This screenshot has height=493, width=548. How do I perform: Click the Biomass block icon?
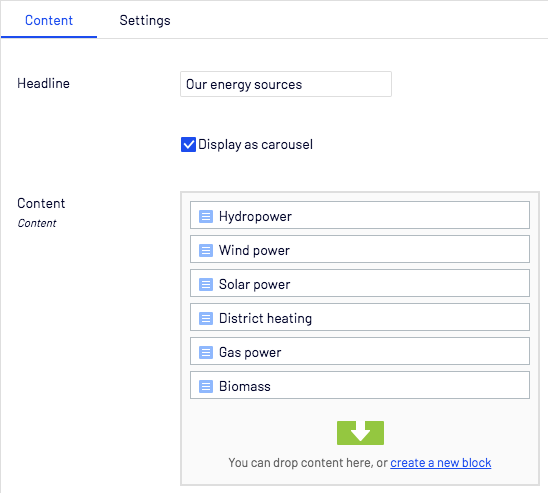pyautogui.click(x=206, y=386)
